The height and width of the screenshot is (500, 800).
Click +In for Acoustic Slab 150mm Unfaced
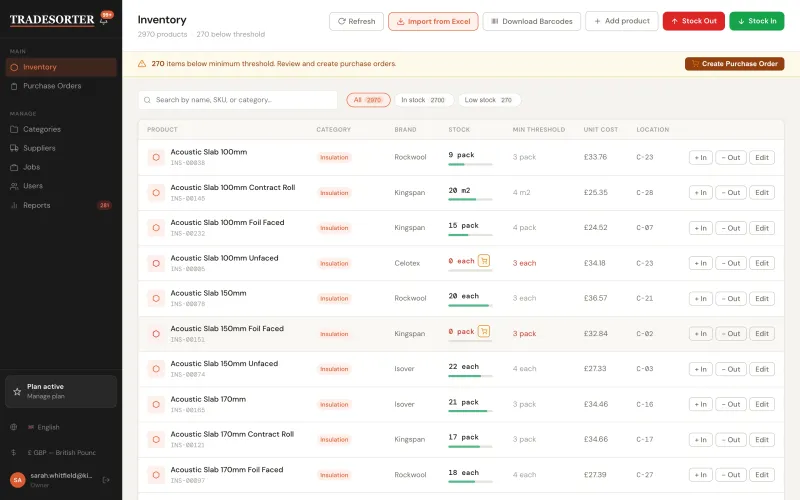pos(701,369)
